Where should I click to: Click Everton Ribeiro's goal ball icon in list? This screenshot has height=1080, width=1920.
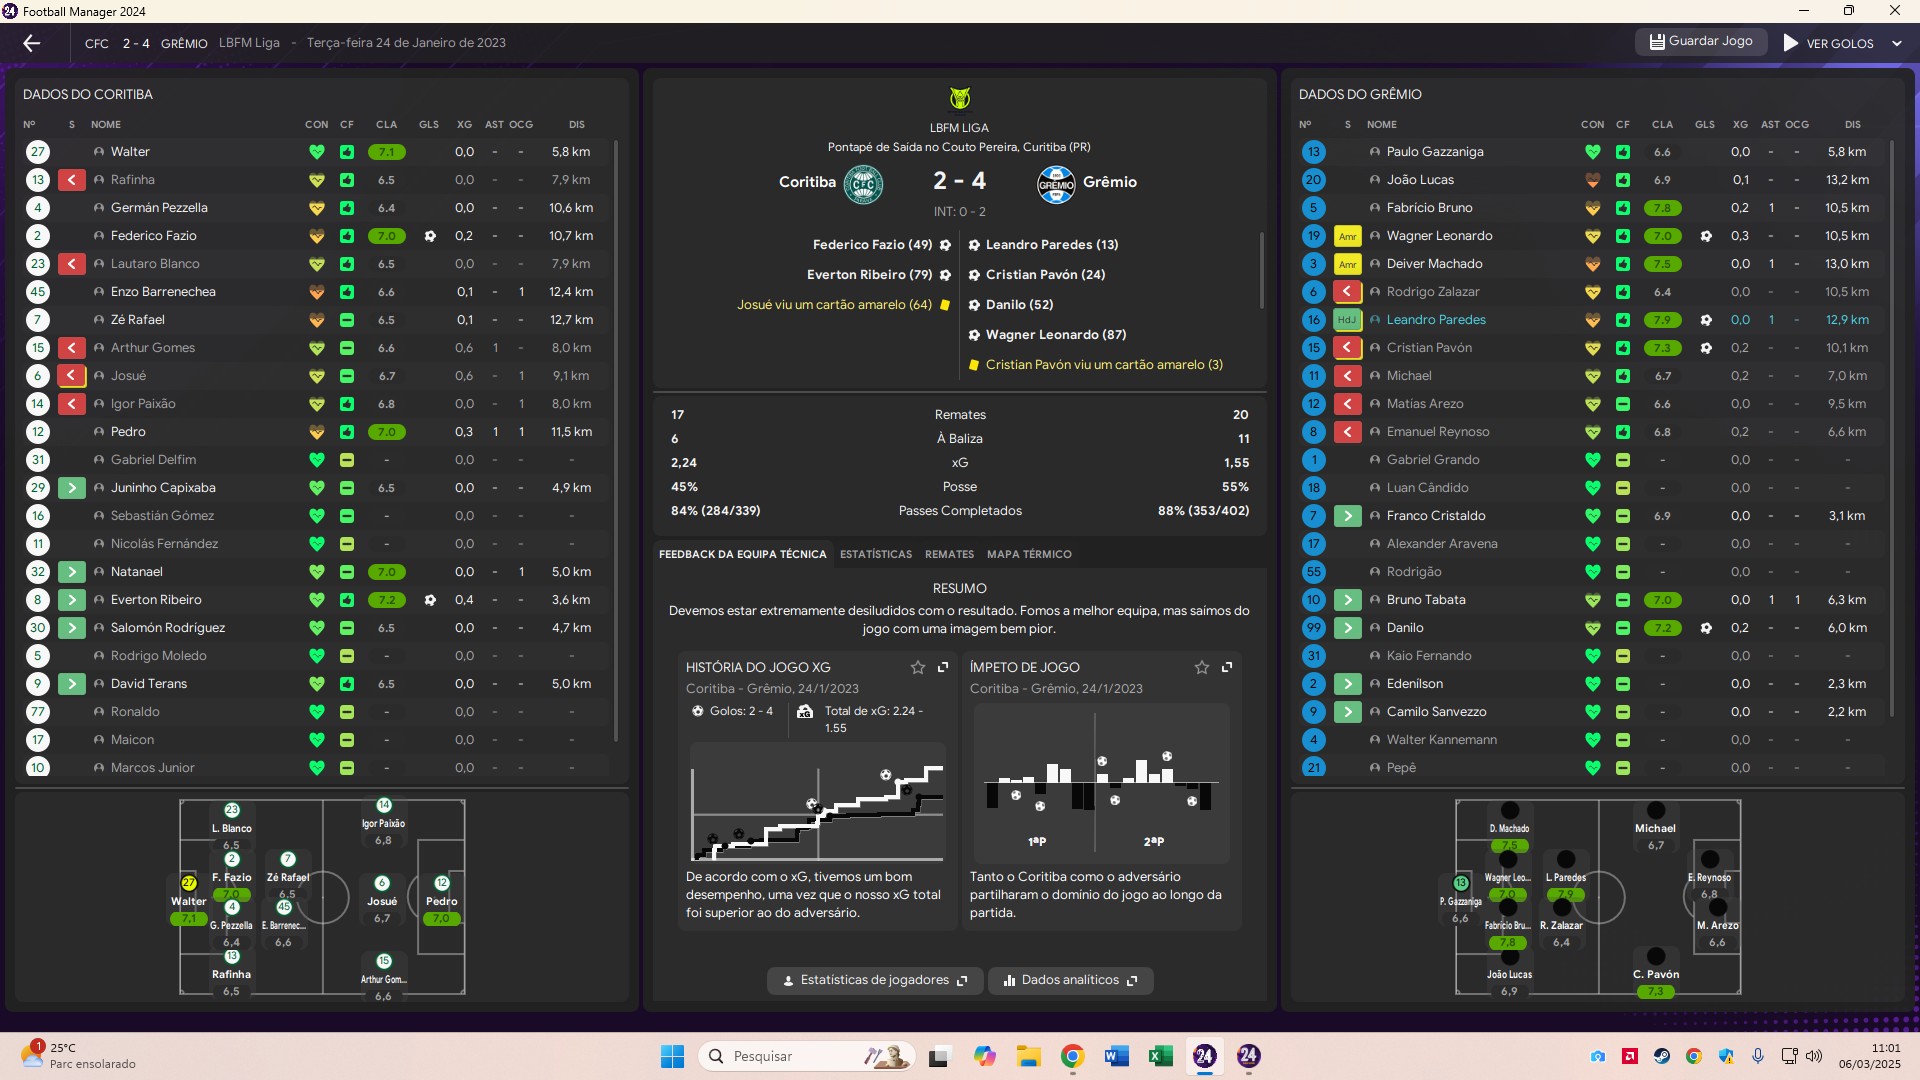(430, 600)
